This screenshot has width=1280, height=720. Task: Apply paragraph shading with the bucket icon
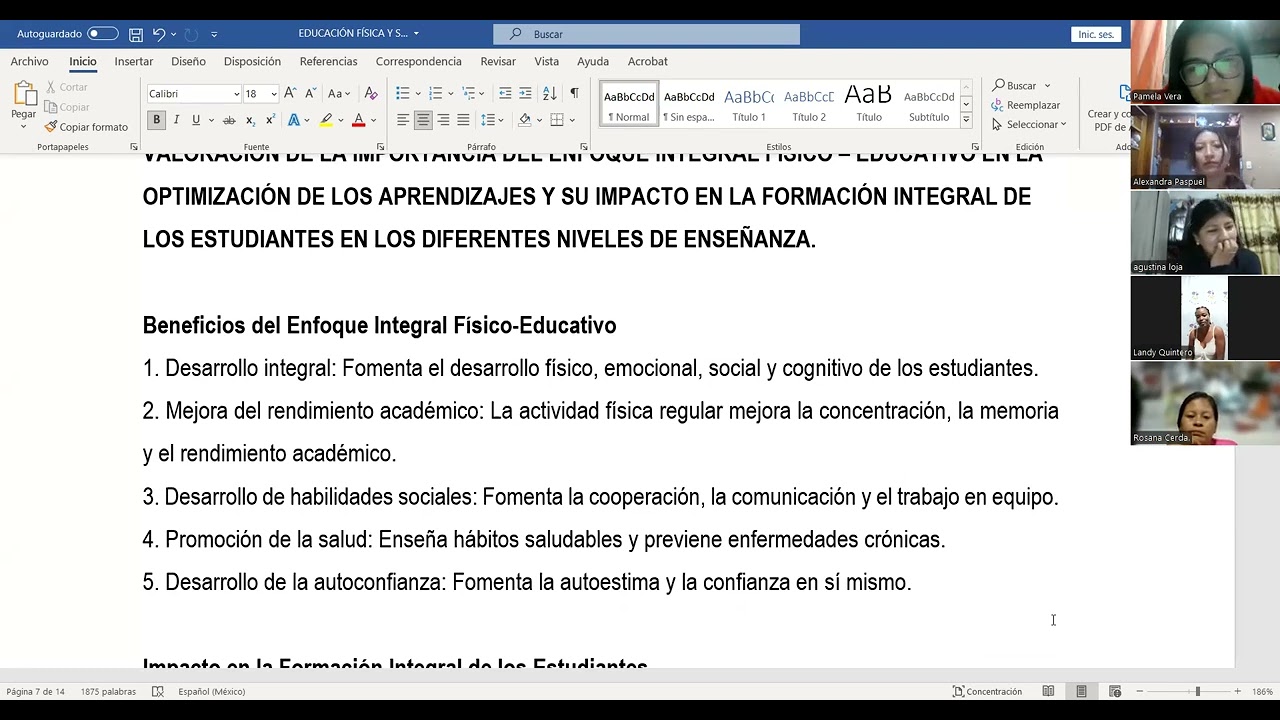(525, 120)
